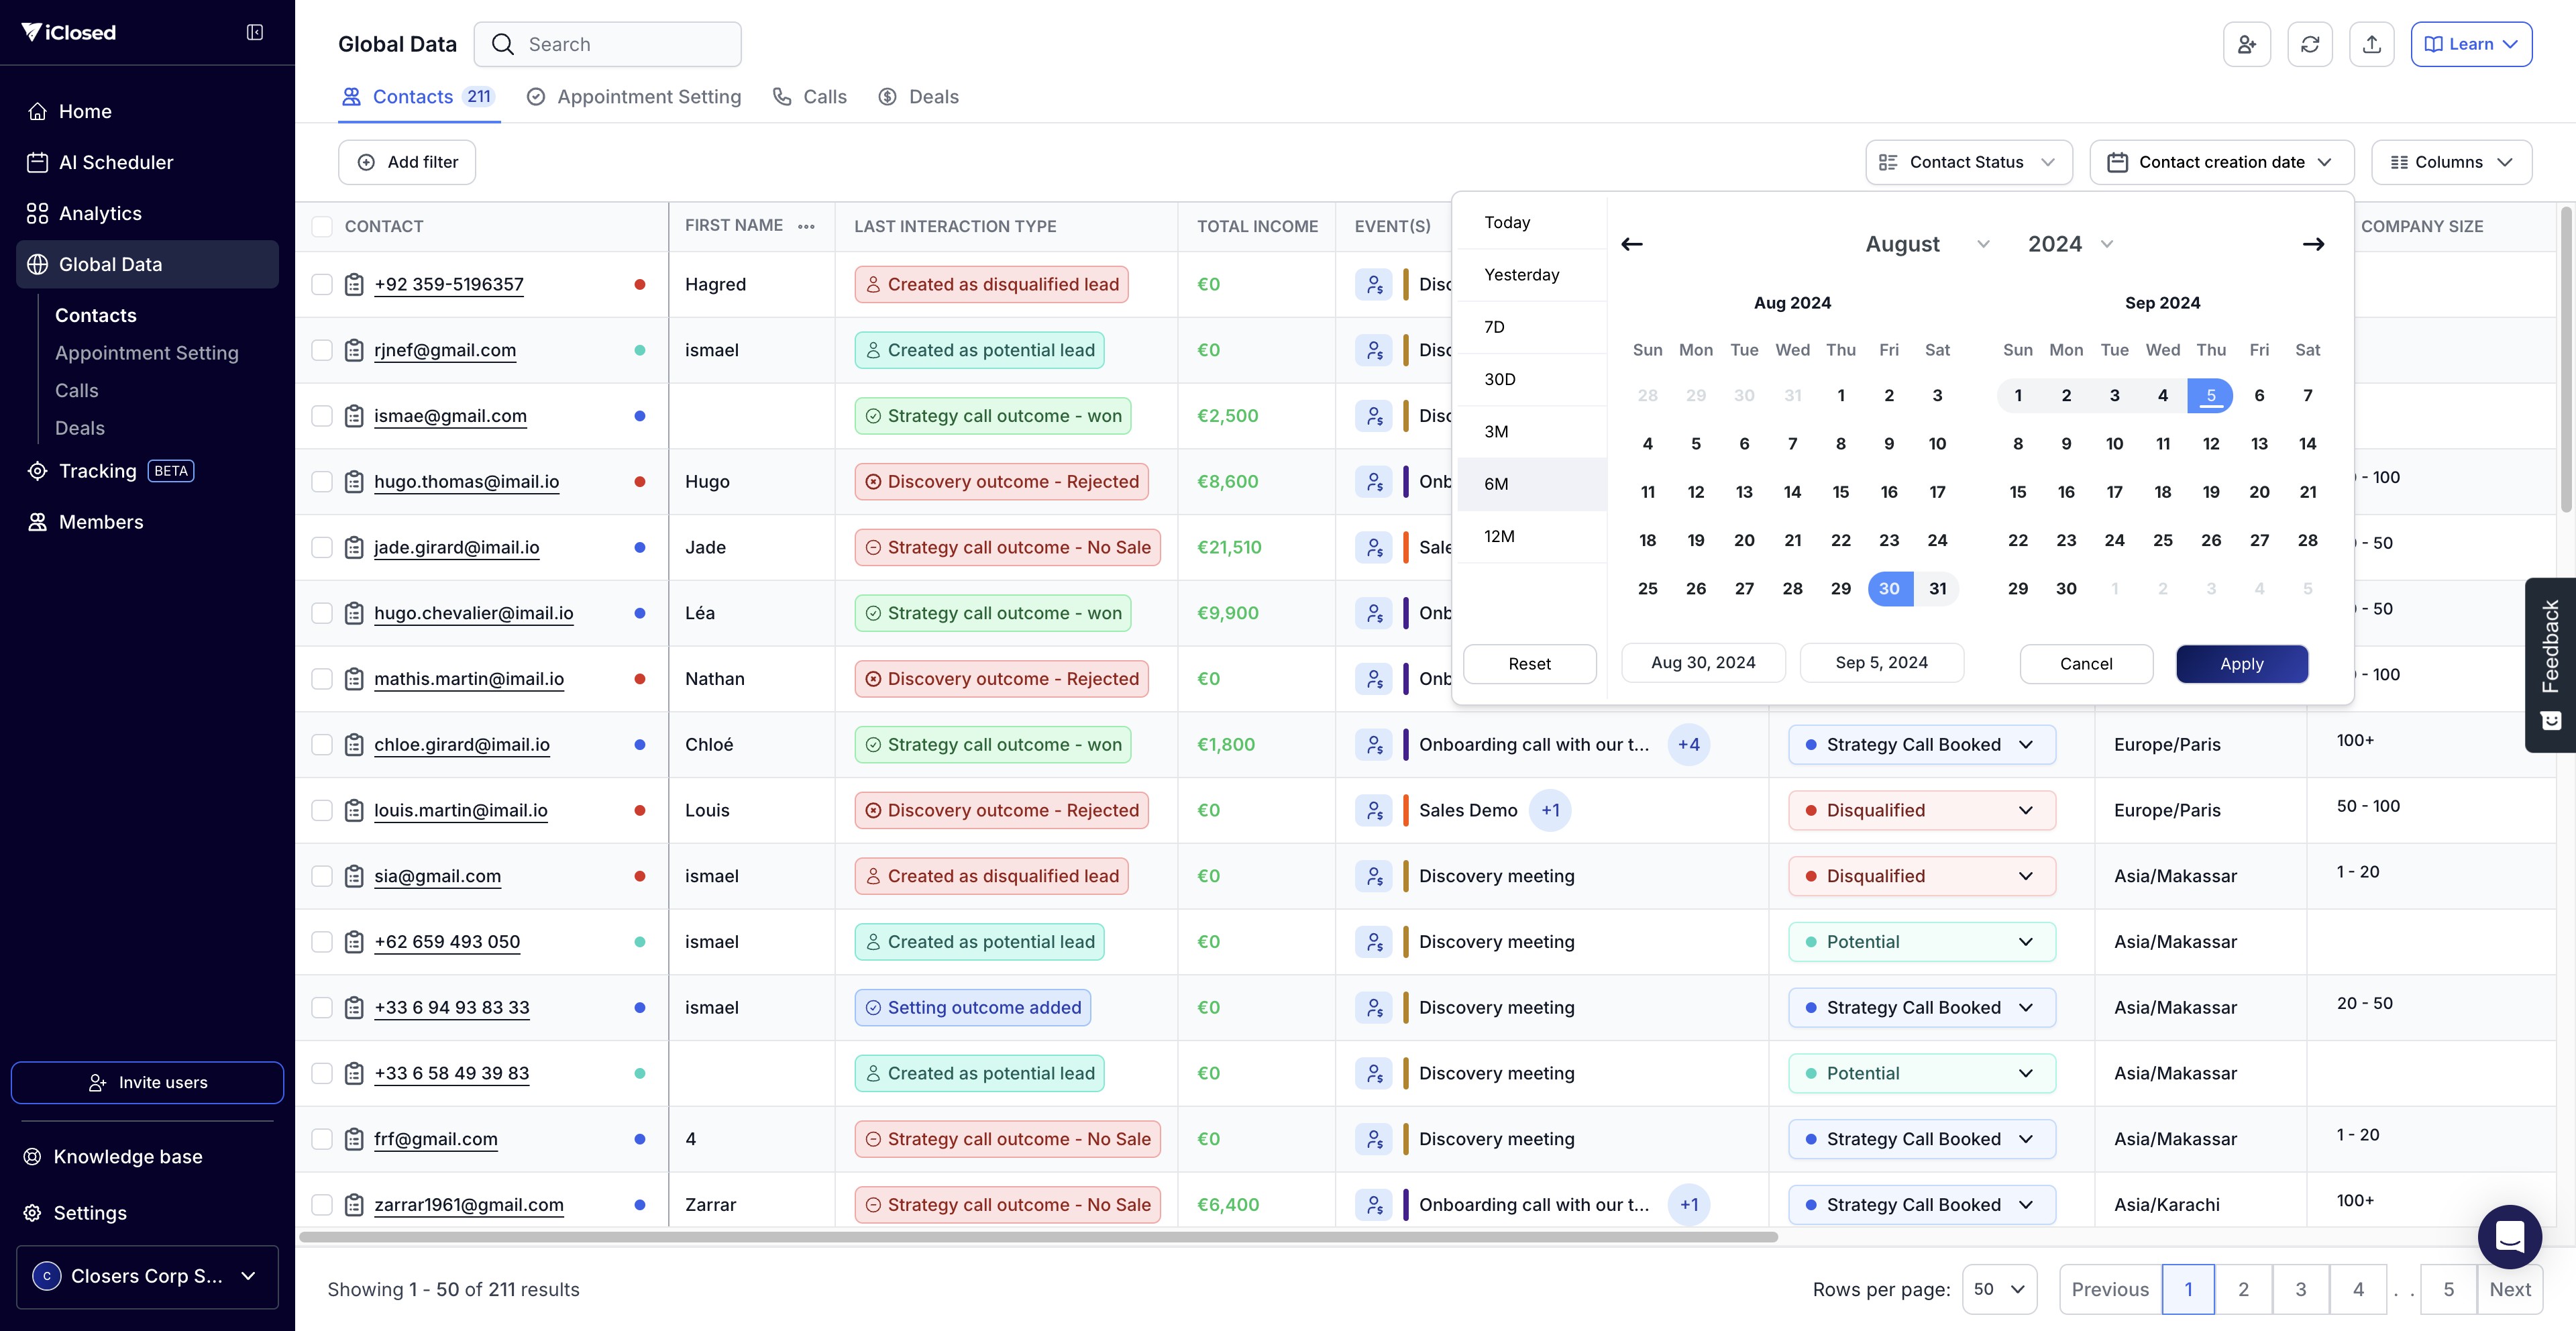Open First Name column options dots

click(806, 226)
